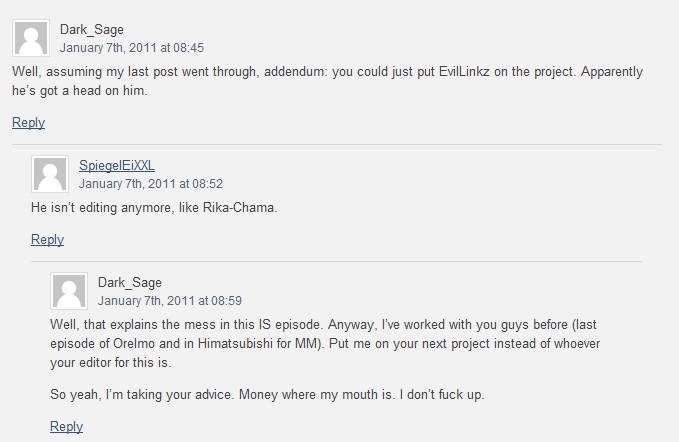Click Dark_Sage's avatar on first comment
679x442 pixels.
[31, 38]
